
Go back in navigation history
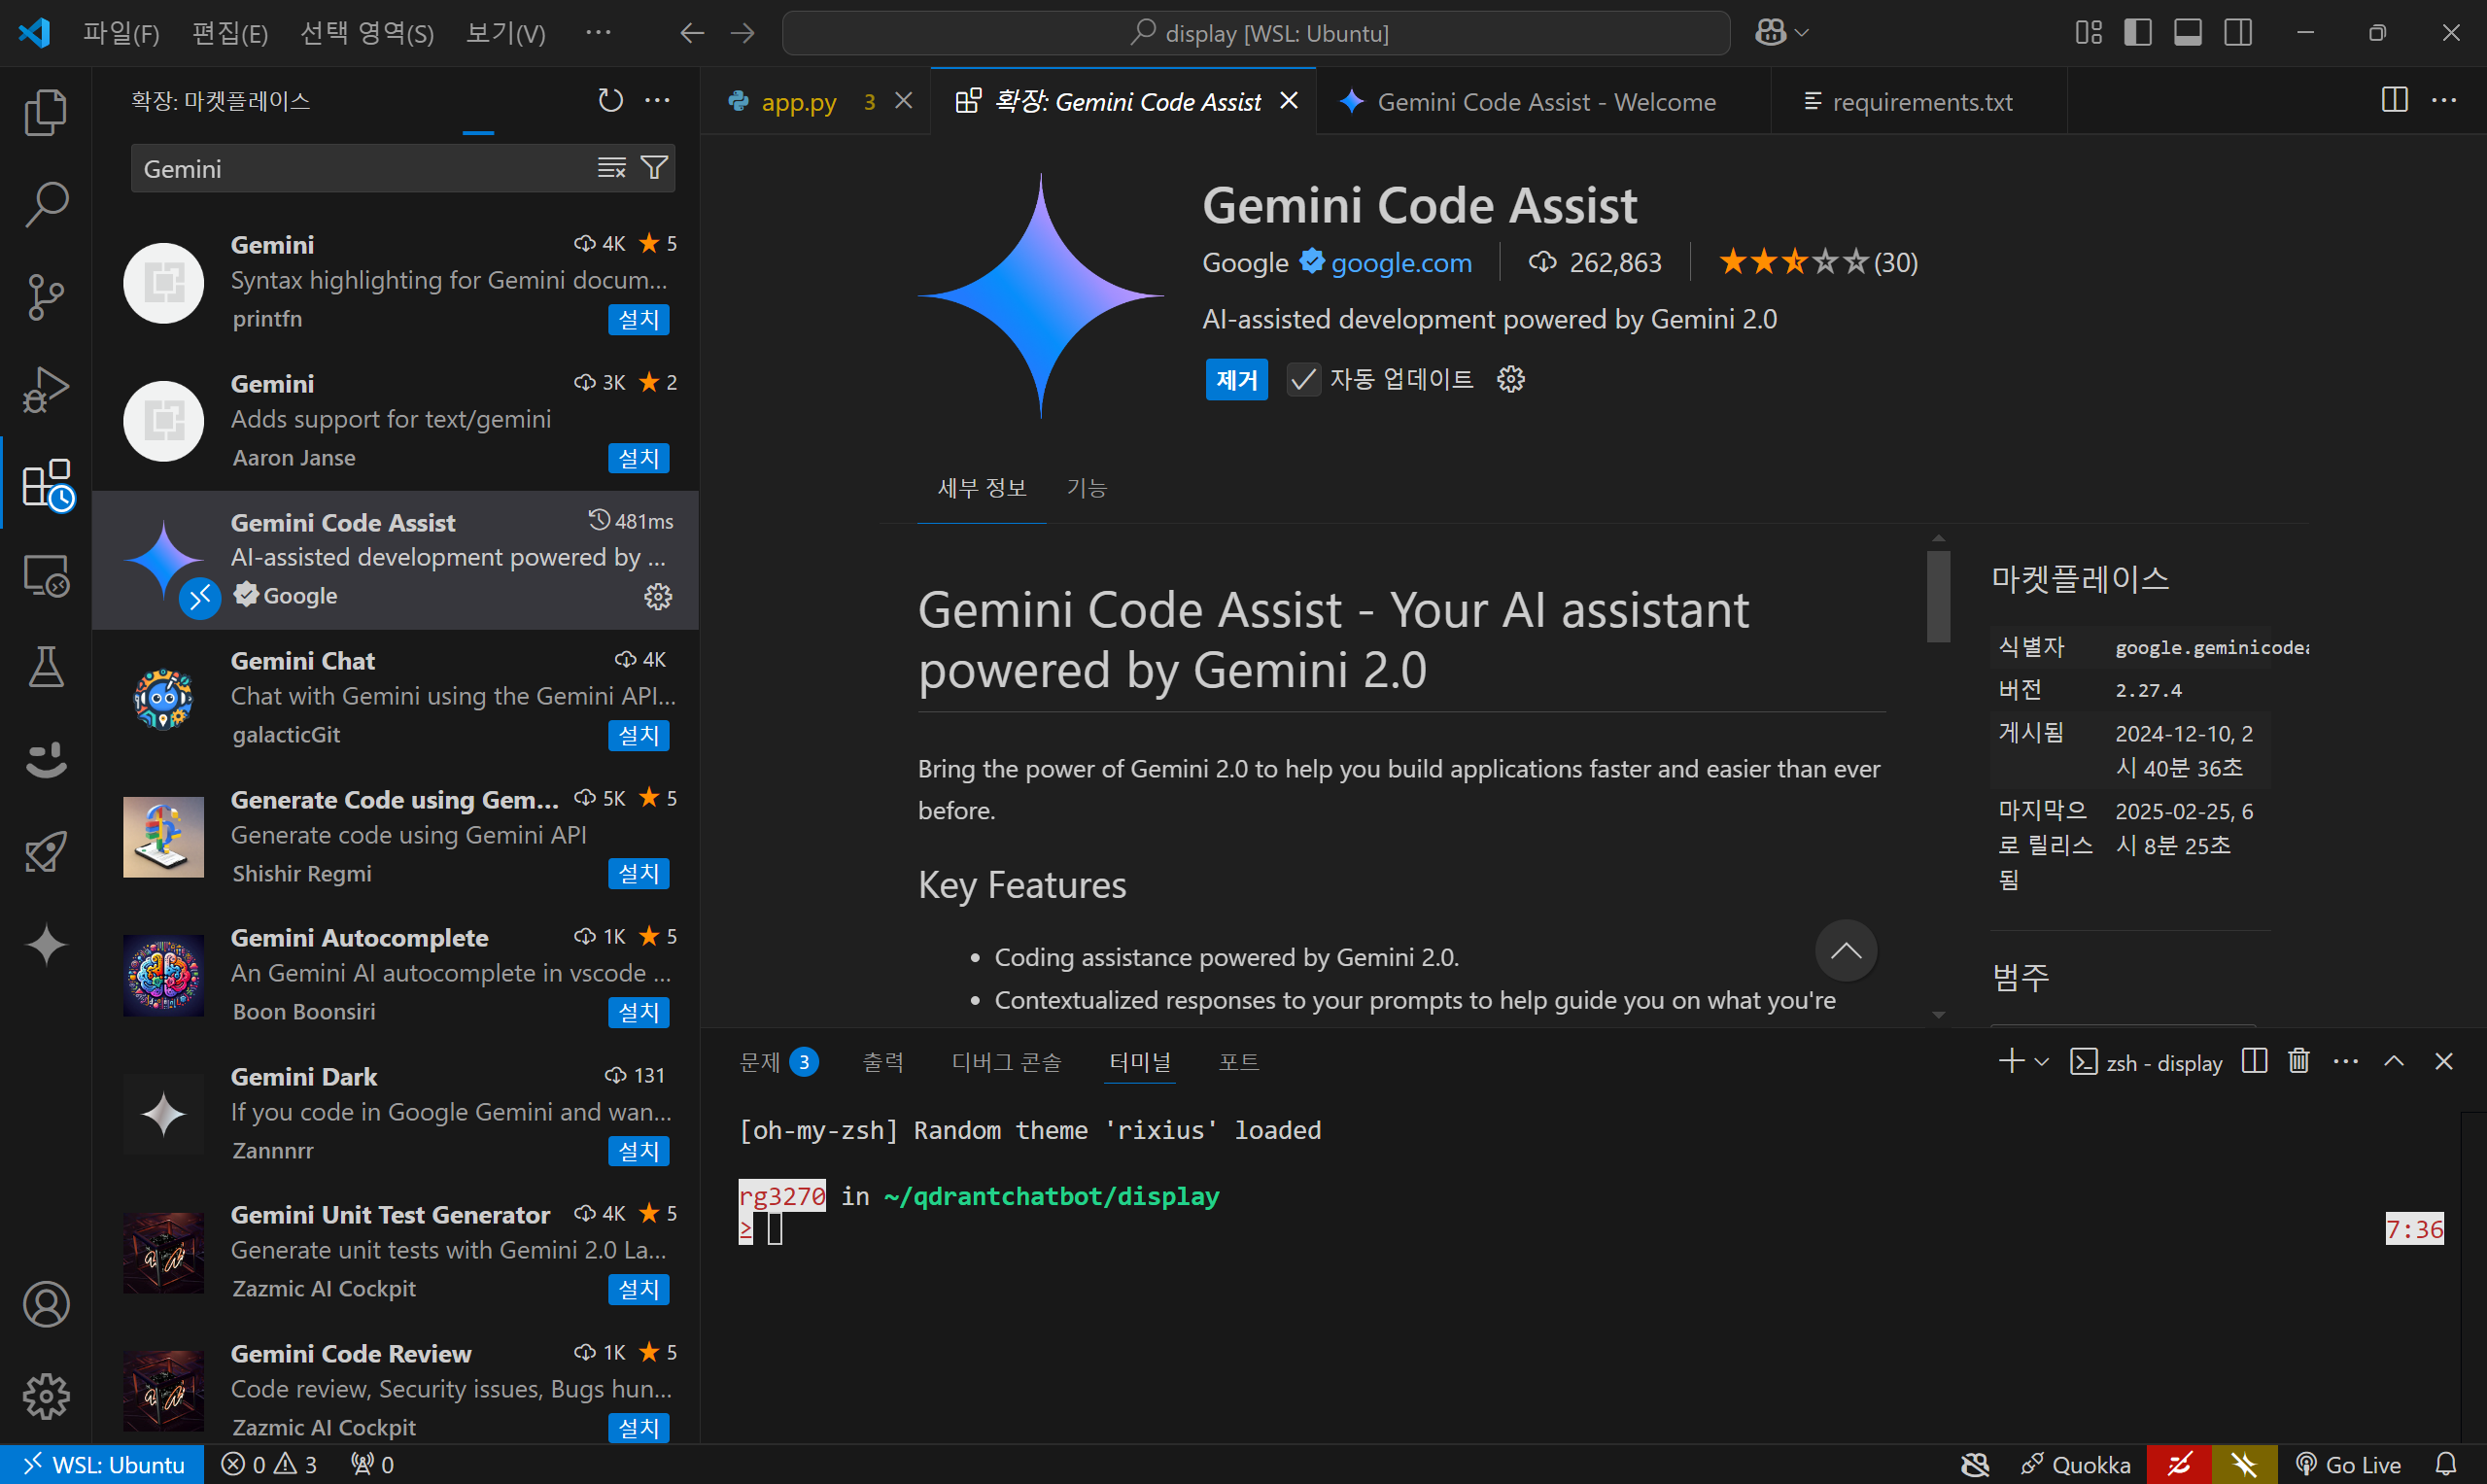click(692, 33)
